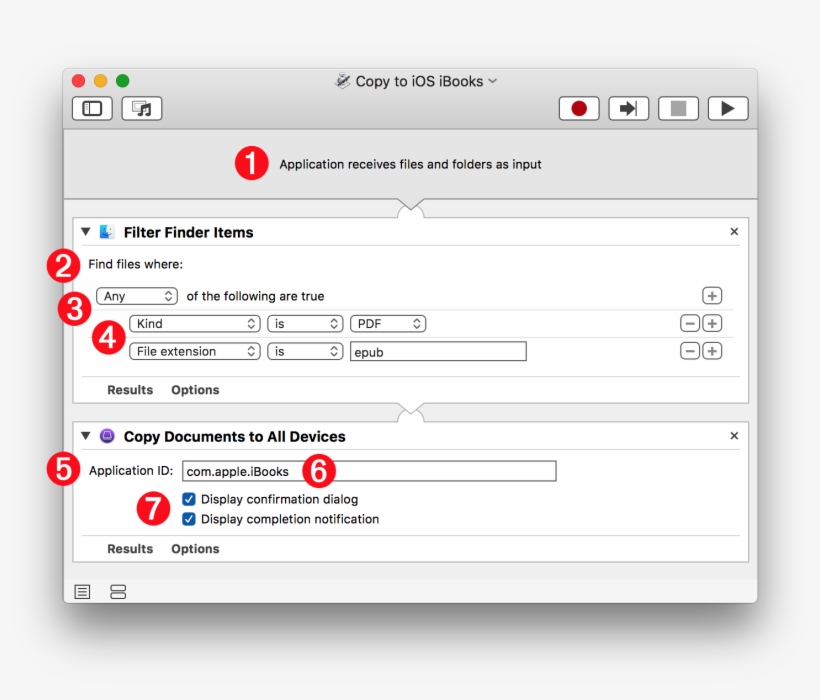This screenshot has height=700, width=820.
Task: Remove the Copy Documents to All Devices action
Action: point(734,435)
